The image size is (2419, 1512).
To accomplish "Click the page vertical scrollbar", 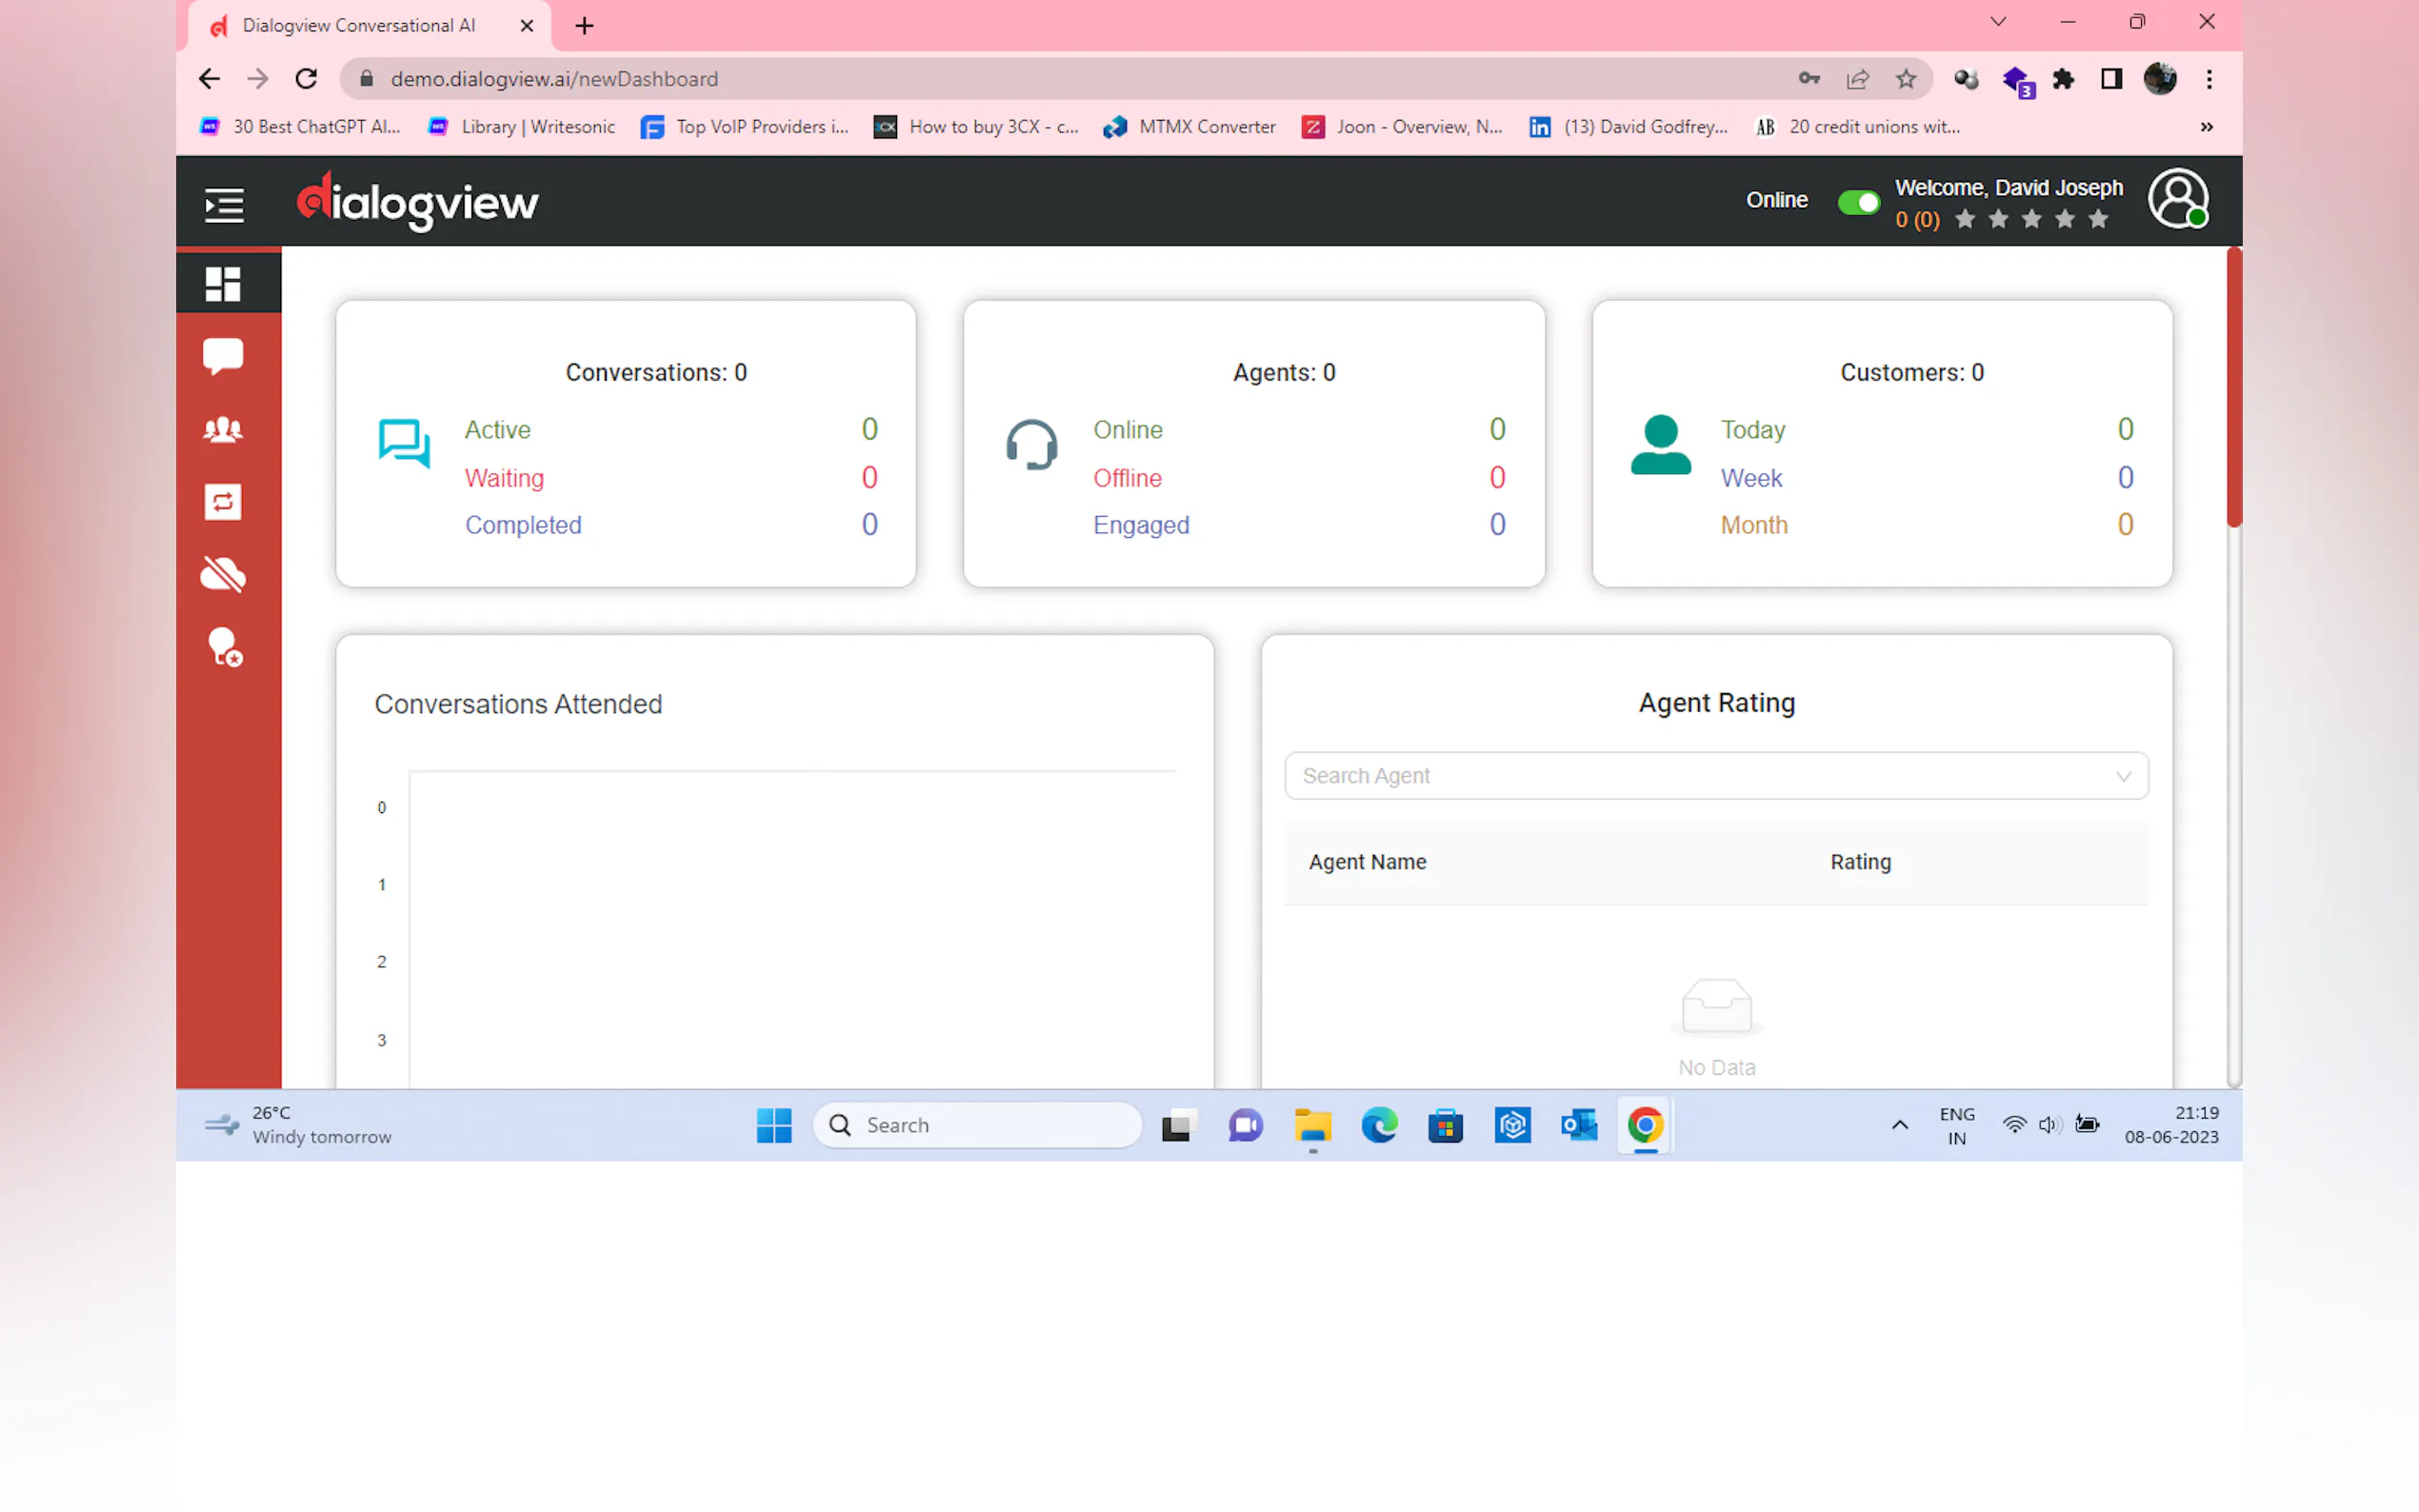I will [2233, 387].
